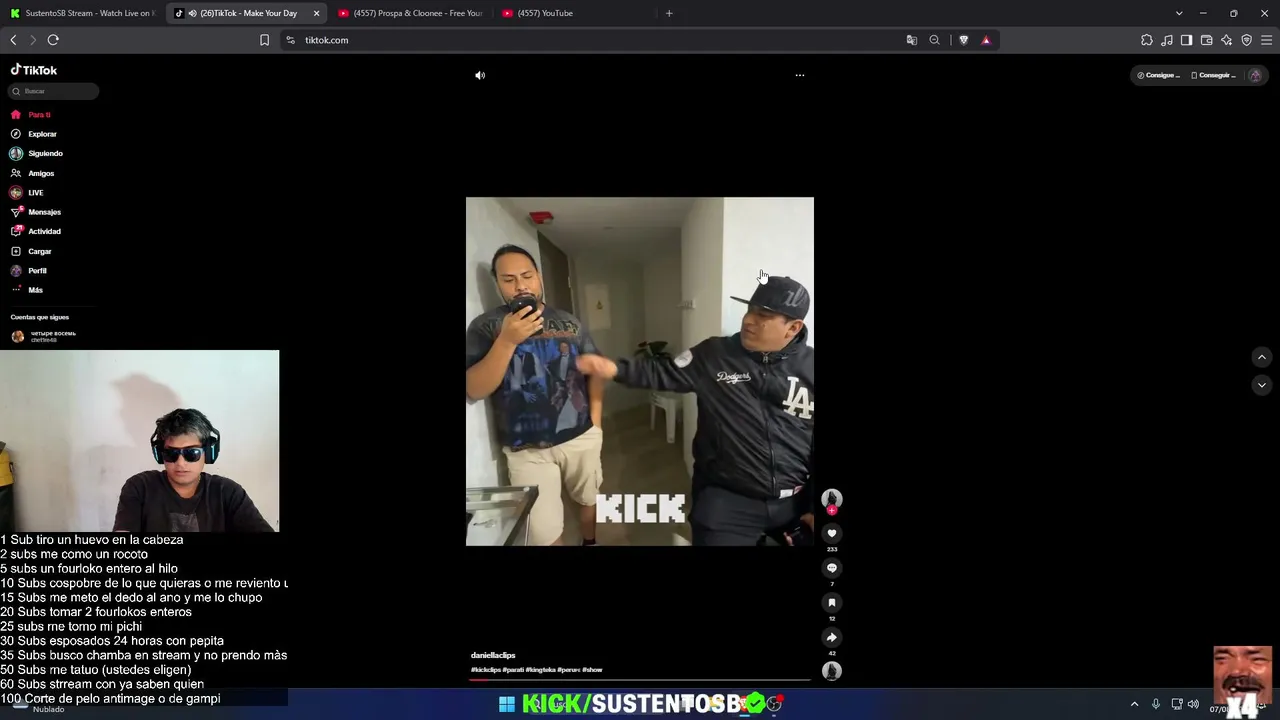Open the taskbar network icon

1177,704
